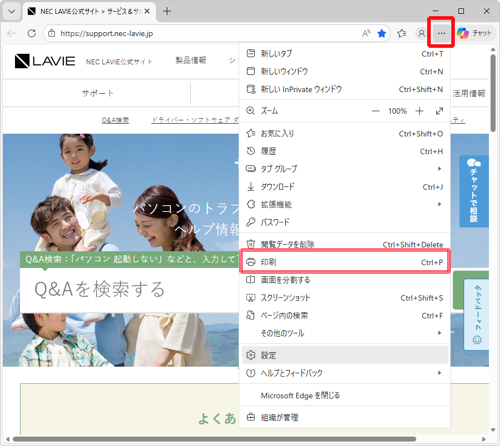Open Q&A検索 link

point(115,120)
